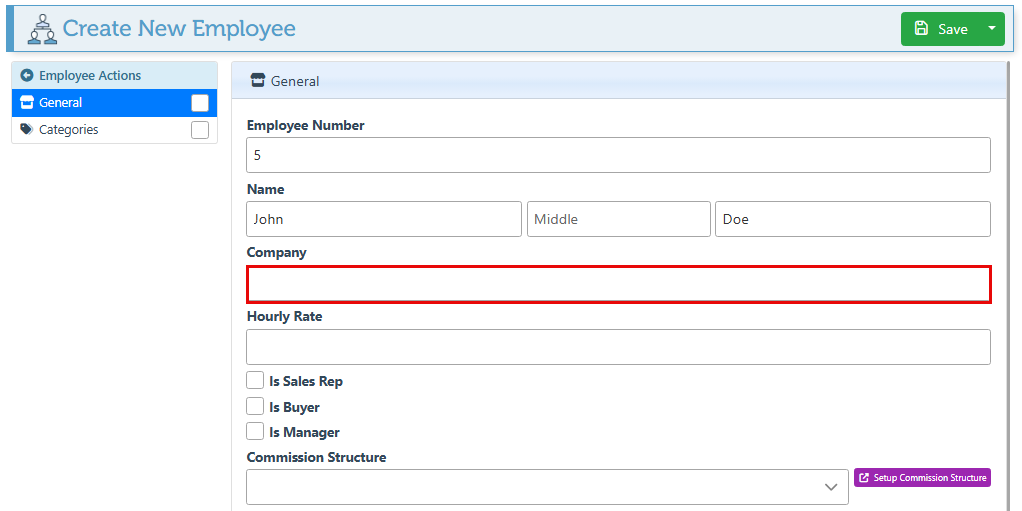The image size is (1022, 511).
Task: Focus the red-outlined Company field
Action: point(618,284)
